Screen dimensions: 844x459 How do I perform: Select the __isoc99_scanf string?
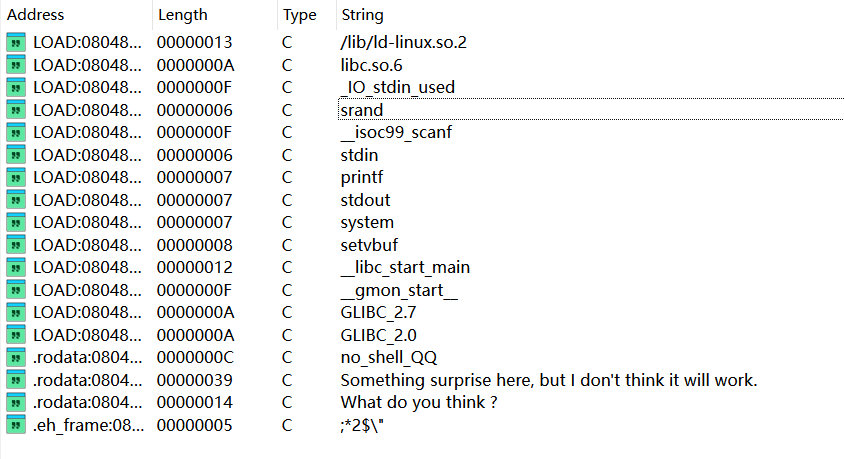(x=396, y=132)
